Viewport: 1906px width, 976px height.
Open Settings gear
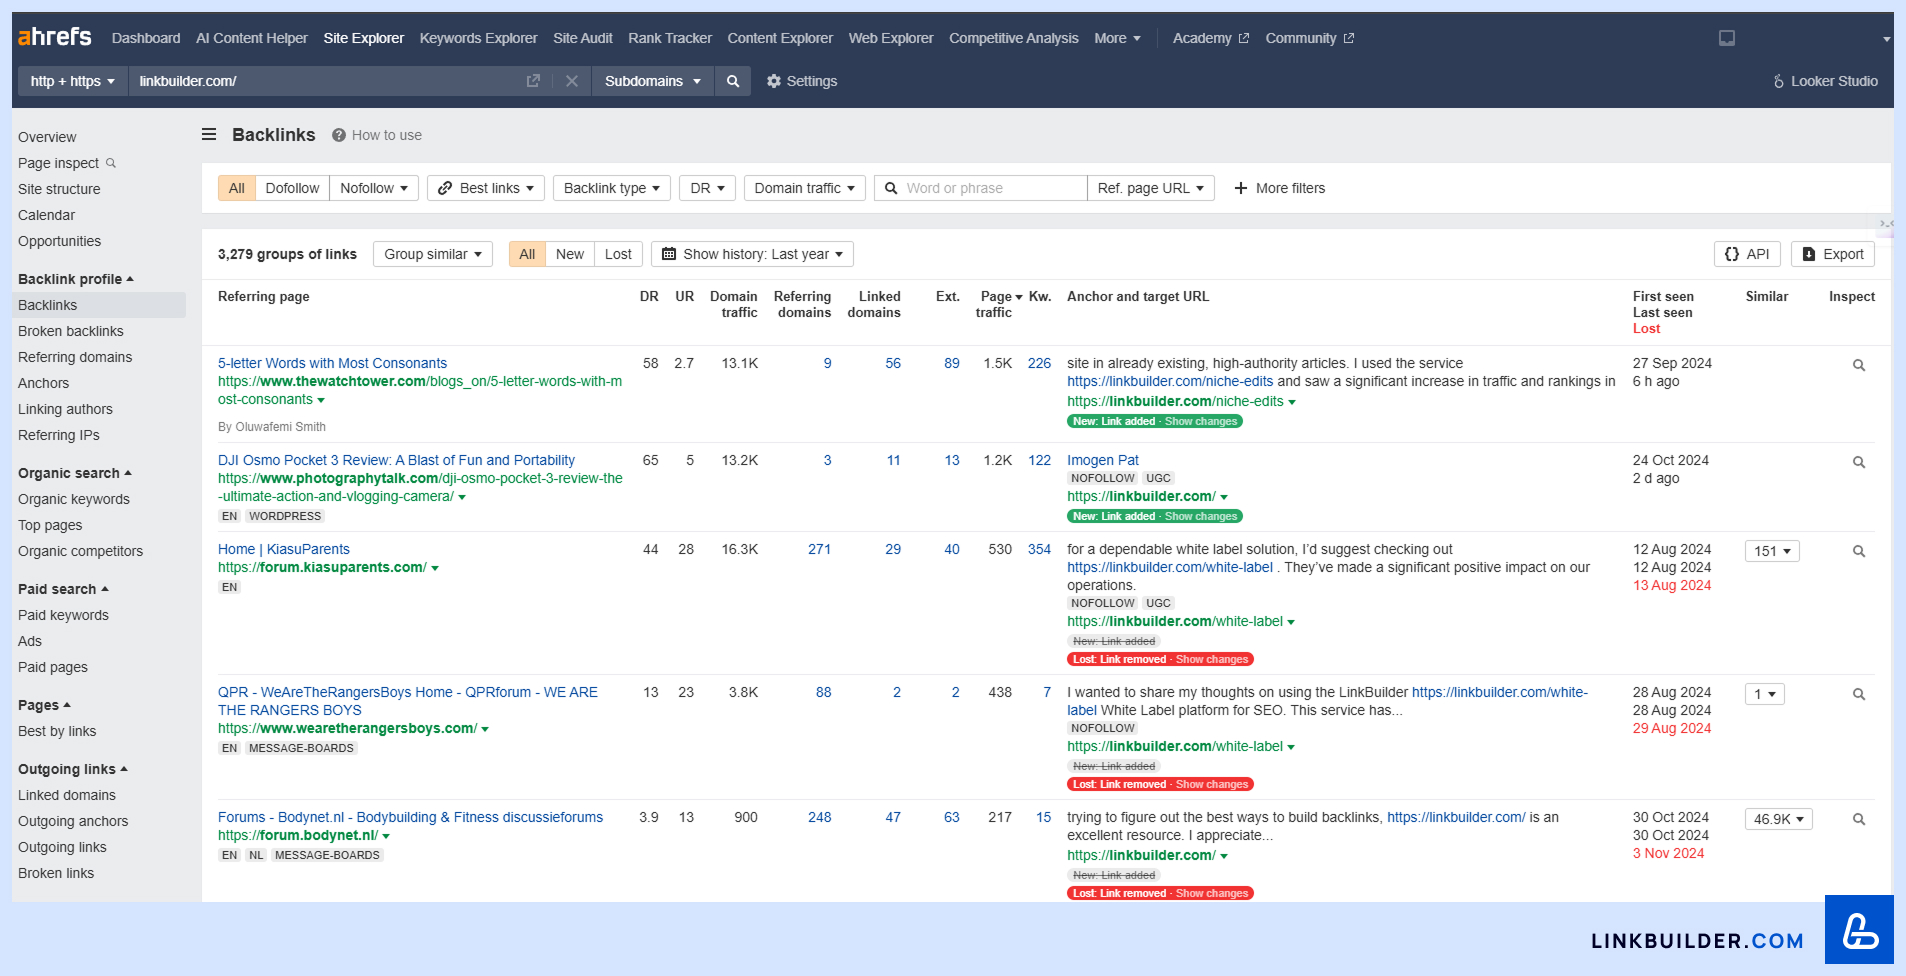[x=802, y=81]
